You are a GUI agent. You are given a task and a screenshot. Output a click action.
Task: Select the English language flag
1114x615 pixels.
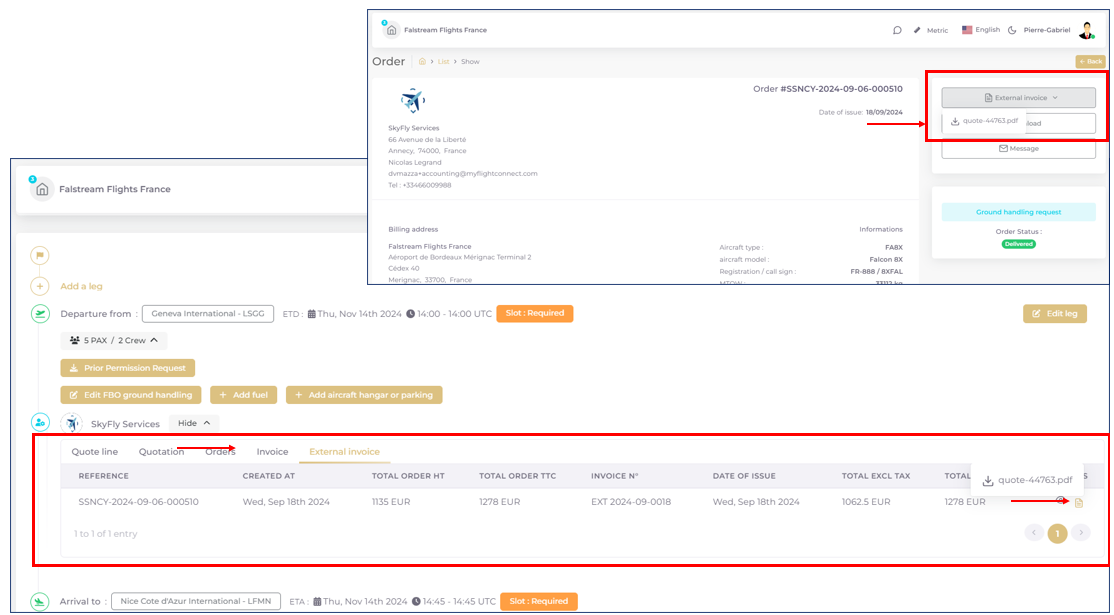click(x=967, y=30)
